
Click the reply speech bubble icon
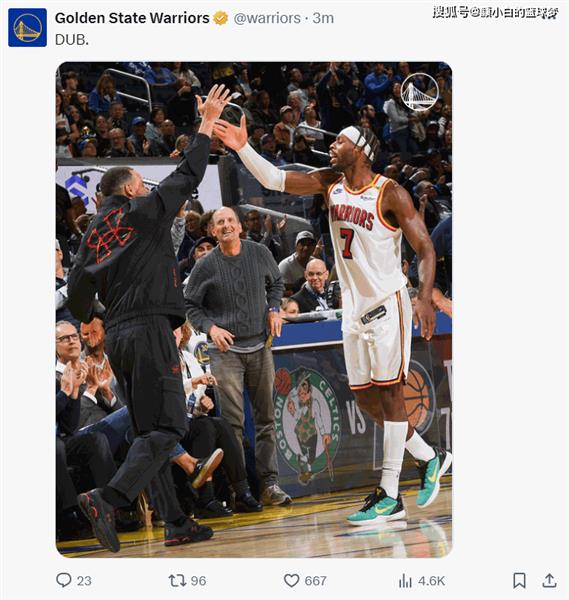tap(64, 580)
